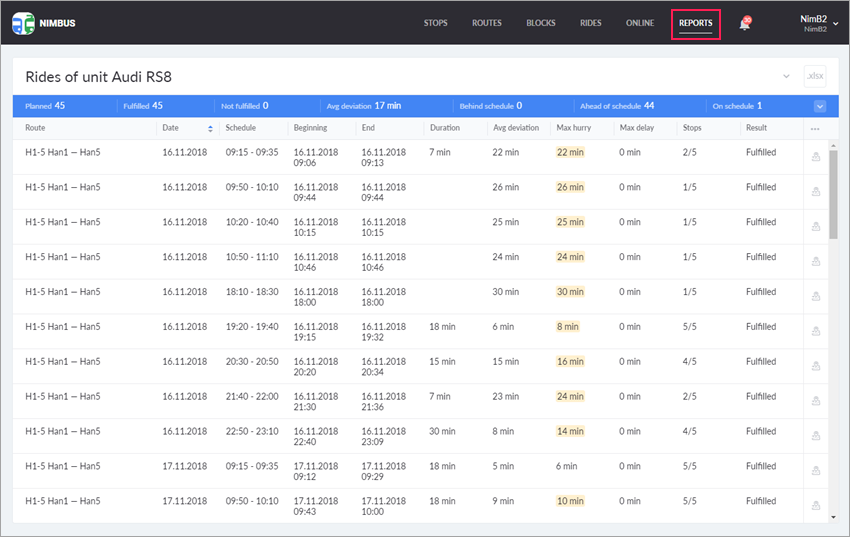Open the Online tab
The image size is (850, 537).
click(x=640, y=23)
